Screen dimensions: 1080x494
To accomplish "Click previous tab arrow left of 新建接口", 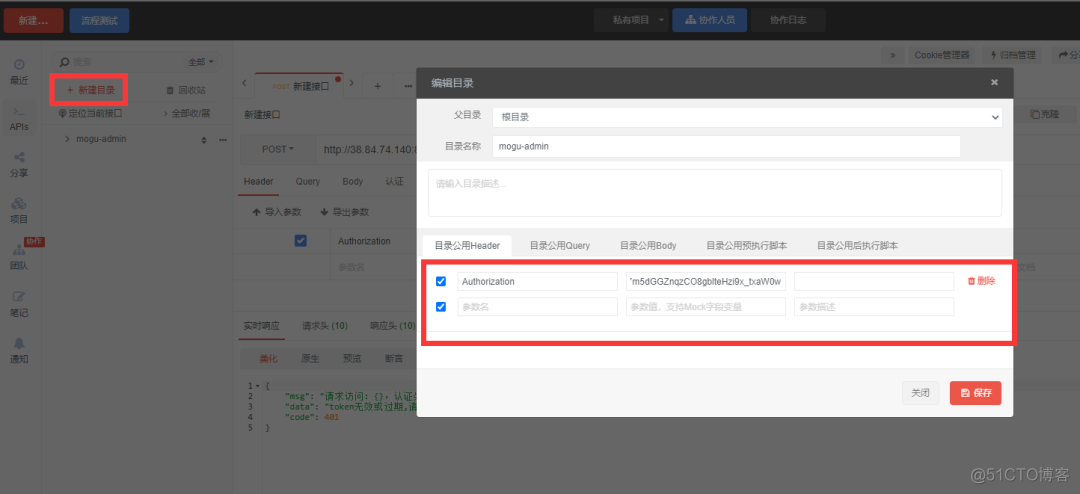I will (x=245, y=83).
